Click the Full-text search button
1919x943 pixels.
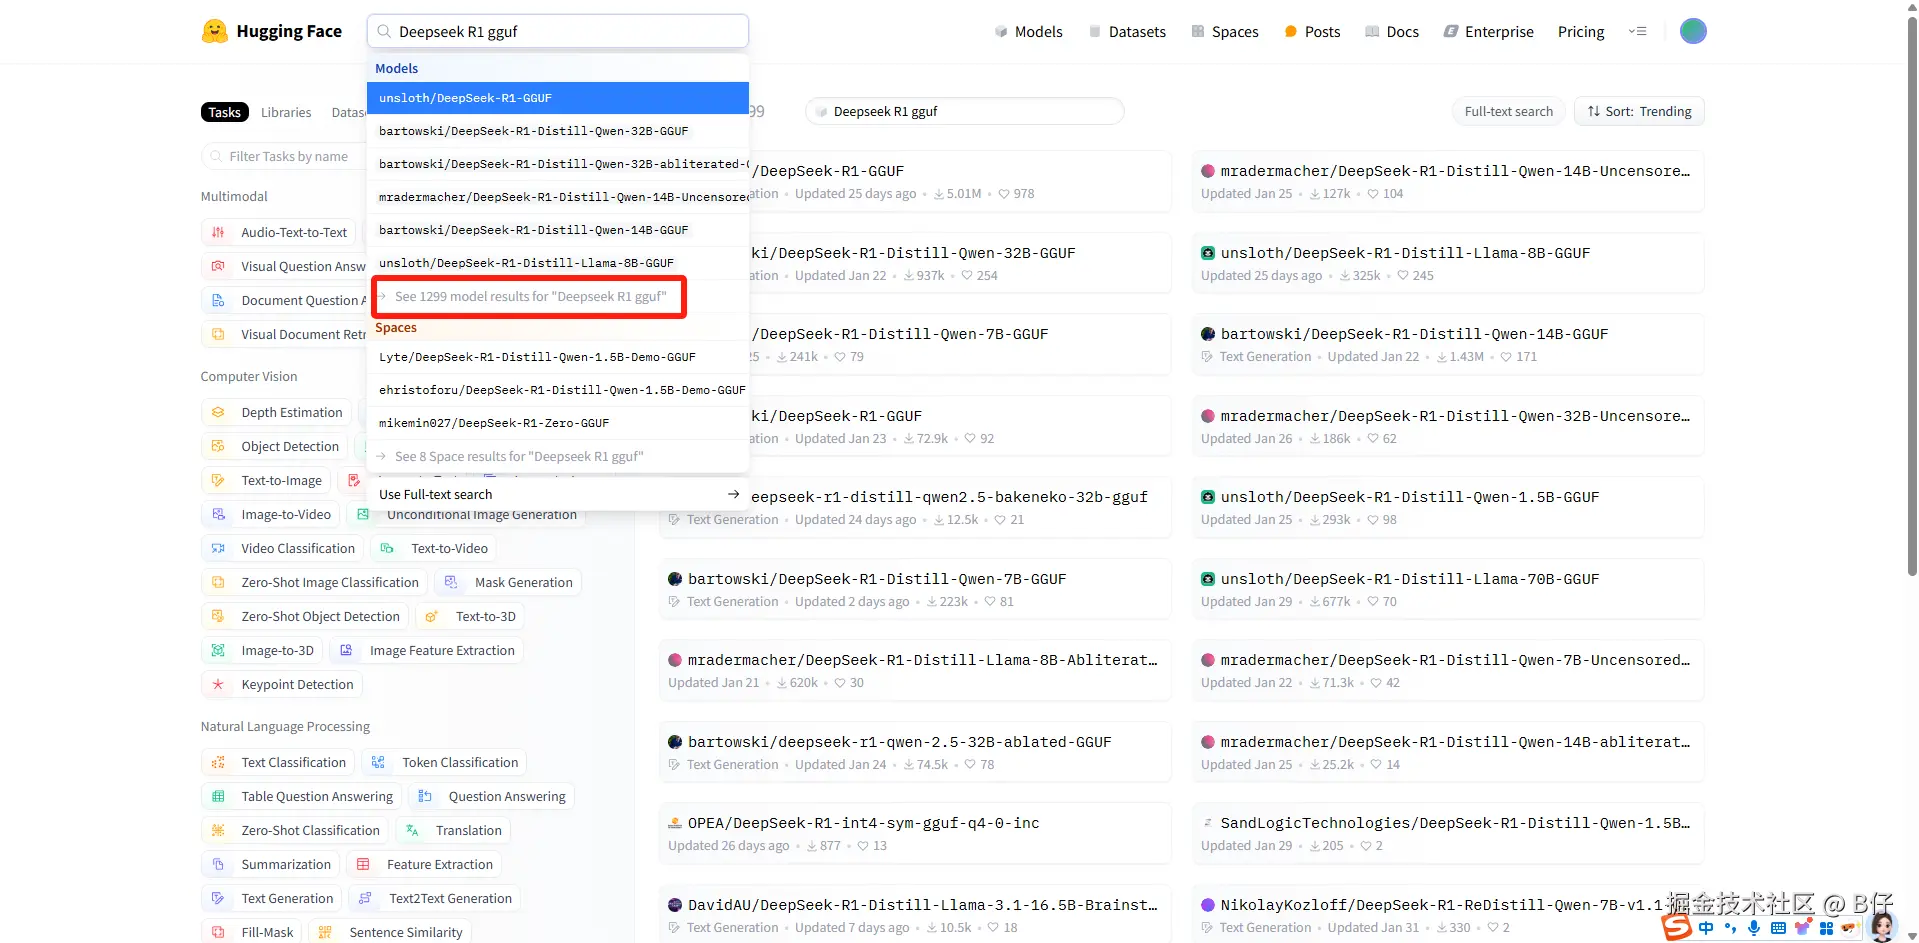click(1508, 111)
